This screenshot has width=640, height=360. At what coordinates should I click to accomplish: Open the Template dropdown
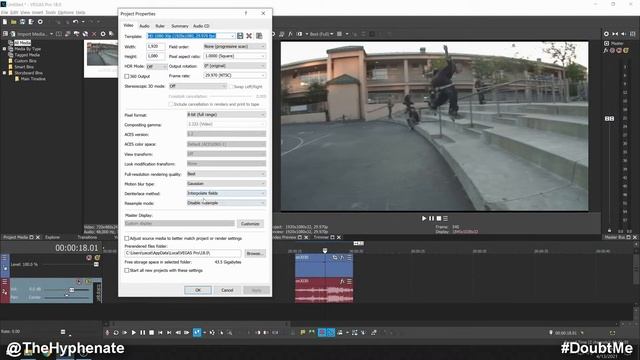(x=233, y=36)
